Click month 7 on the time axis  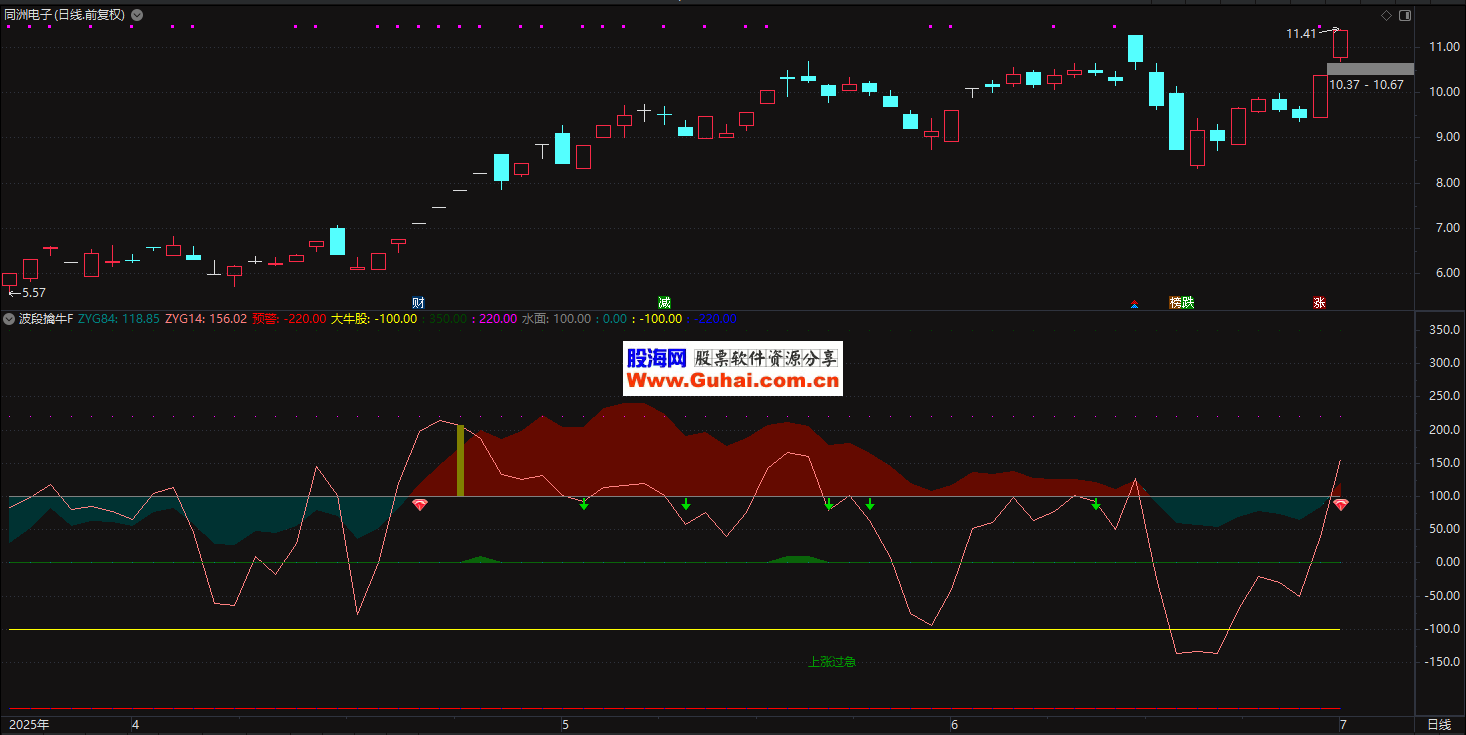click(x=1343, y=725)
